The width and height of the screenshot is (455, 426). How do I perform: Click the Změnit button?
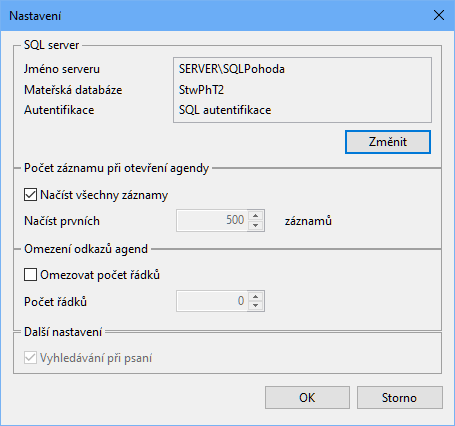tap(388, 142)
